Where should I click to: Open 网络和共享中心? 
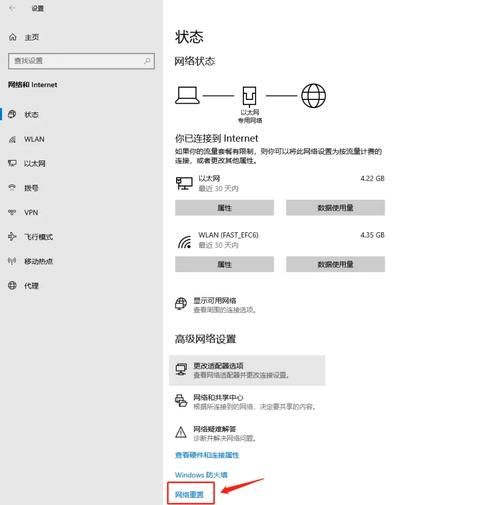coord(247,402)
